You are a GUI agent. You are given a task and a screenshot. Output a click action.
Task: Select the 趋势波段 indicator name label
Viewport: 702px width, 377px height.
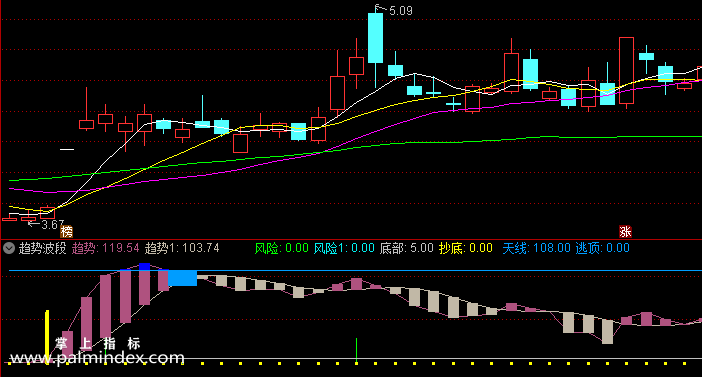(x=43, y=248)
